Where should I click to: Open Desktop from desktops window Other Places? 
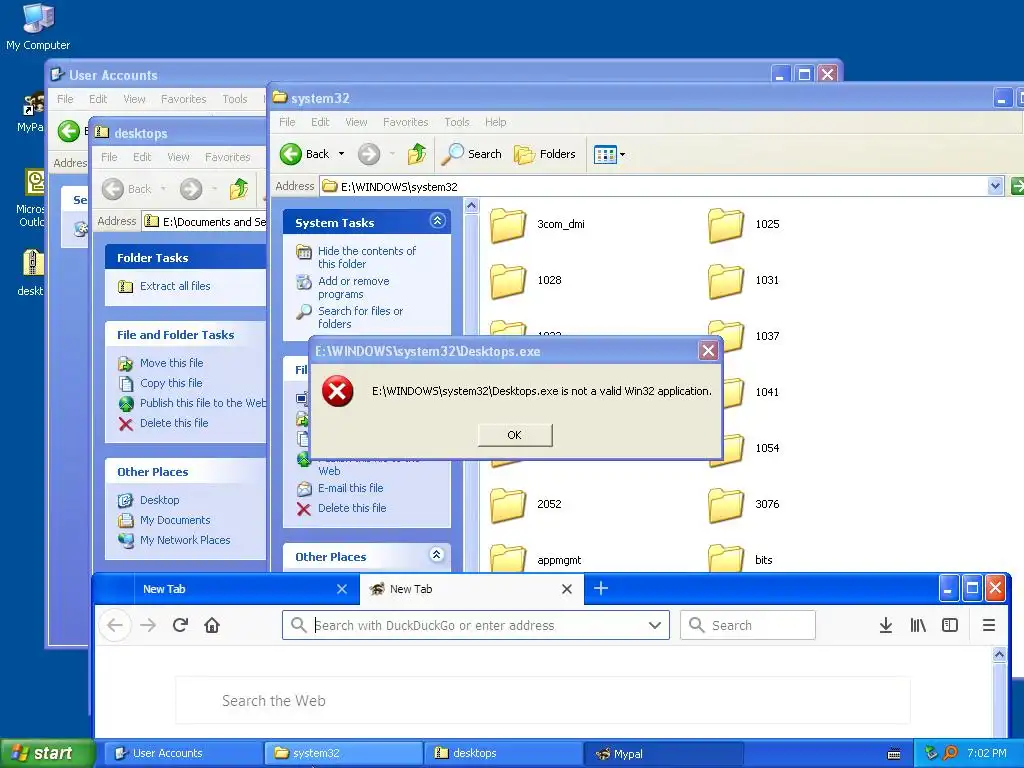tap(159, 500)
